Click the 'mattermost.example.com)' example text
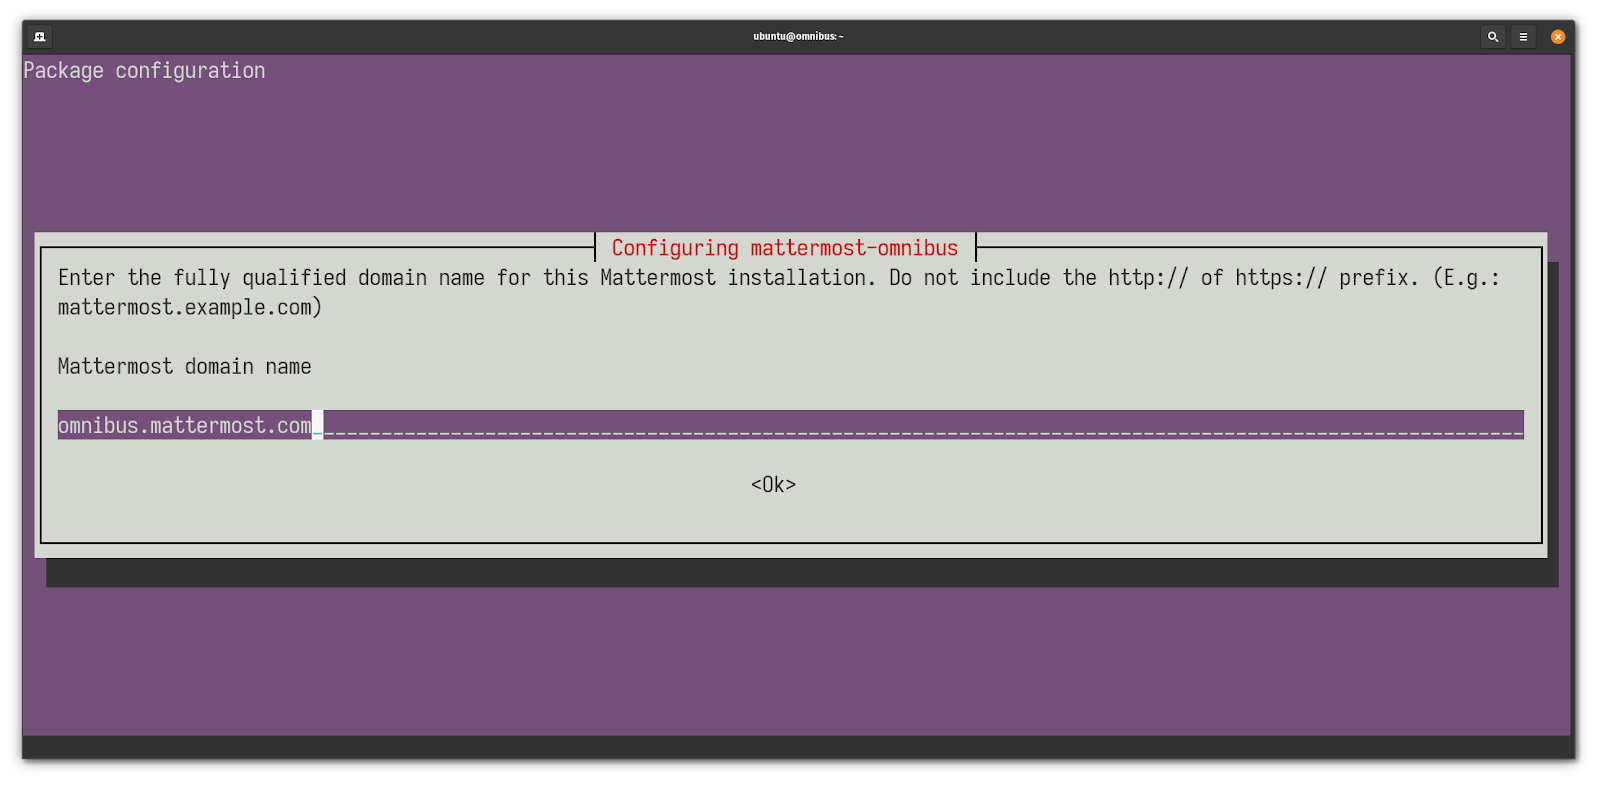The image size is (1600, 786). point(190,308)
